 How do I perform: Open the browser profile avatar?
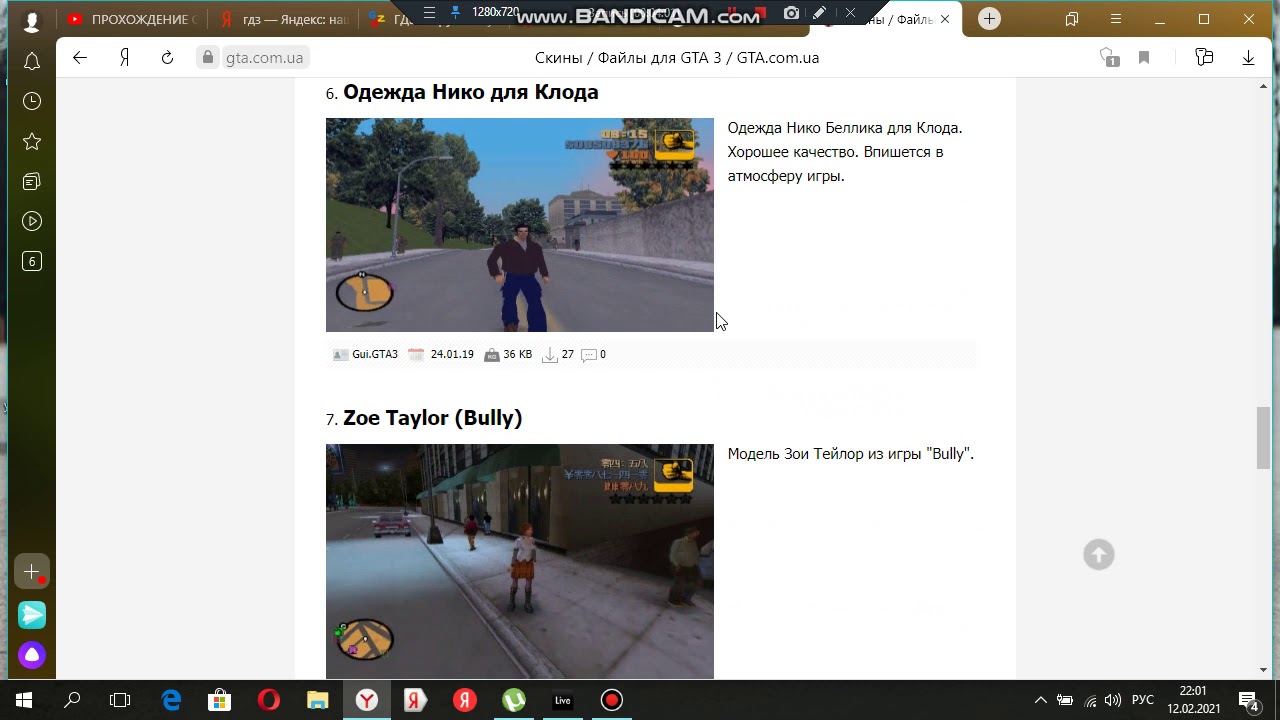[31, 20]
